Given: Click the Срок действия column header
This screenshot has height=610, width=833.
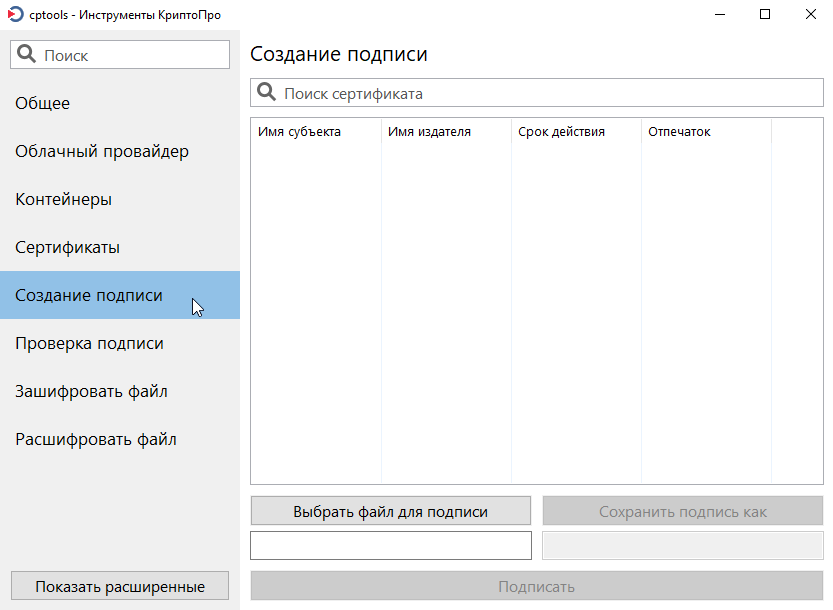Looking at the screenshot, I should [562, 132].
